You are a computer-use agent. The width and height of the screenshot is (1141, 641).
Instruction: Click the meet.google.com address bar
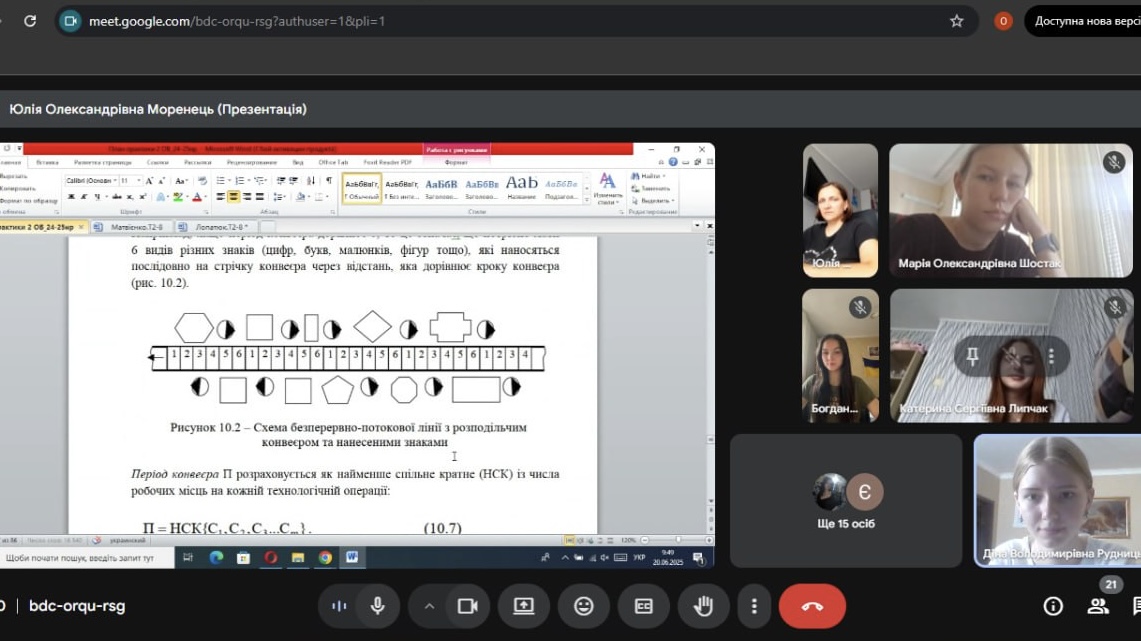pyautogui.click(x=500, y=21)
